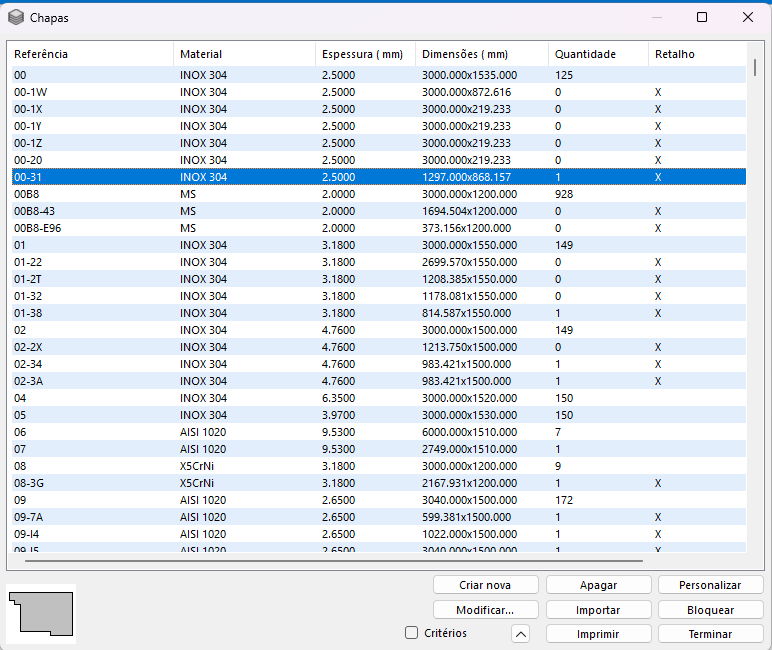The height and width of the screenshot is (650, 772).
Task: Click the Terminar button
Action: [x=710, y=634]
